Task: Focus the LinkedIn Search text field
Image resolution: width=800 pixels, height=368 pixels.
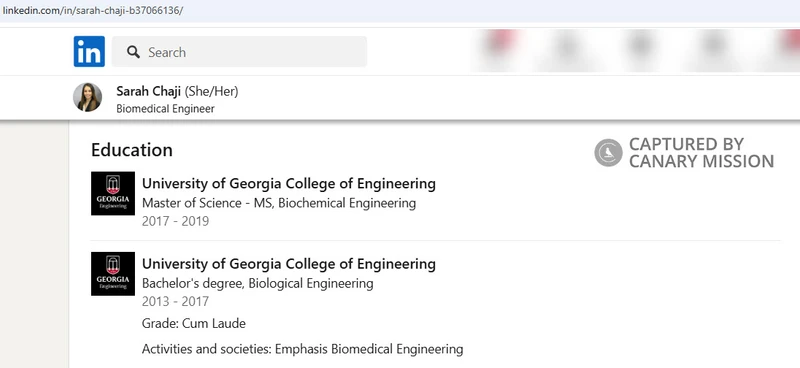Action: [239, 52]
